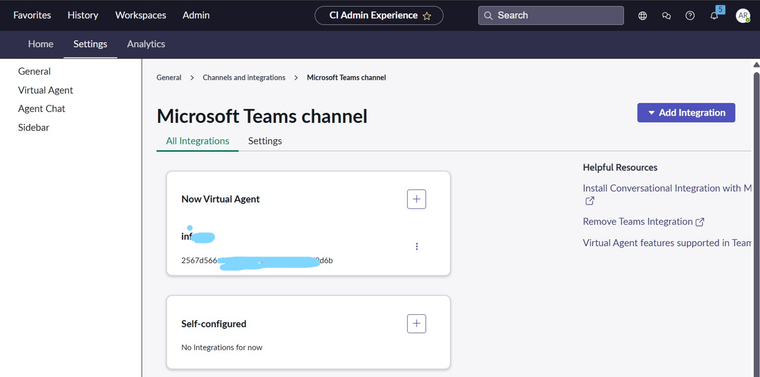Click into the Search field
This screenshot has height=377, width=760.
(x=551, y=16)
